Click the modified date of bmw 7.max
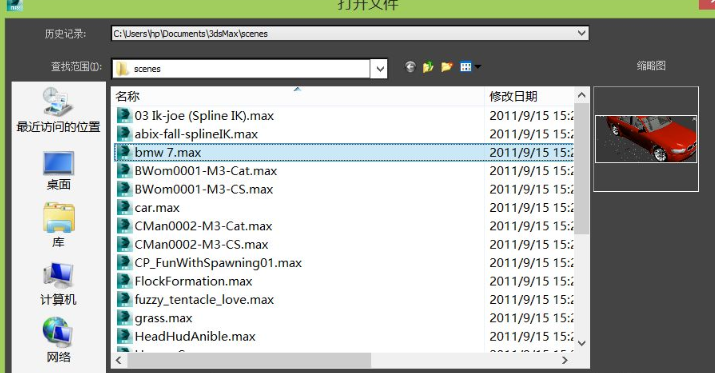Image resolution: width=715 pixels, height=373 pixels. pyautogui.click(x=531, y=152)
